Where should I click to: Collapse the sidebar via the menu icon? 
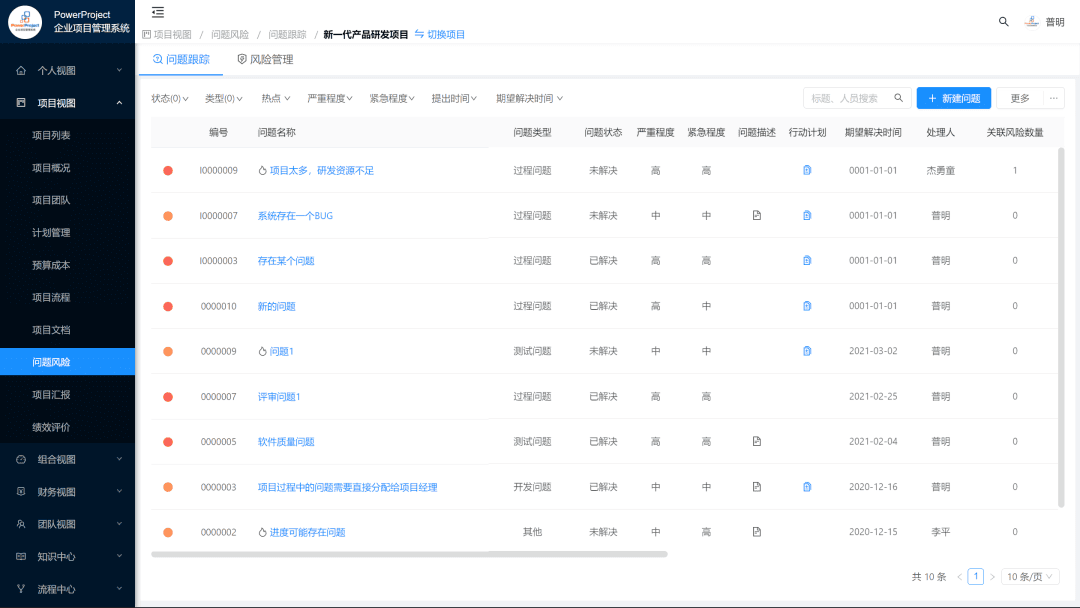coord(157,14)
